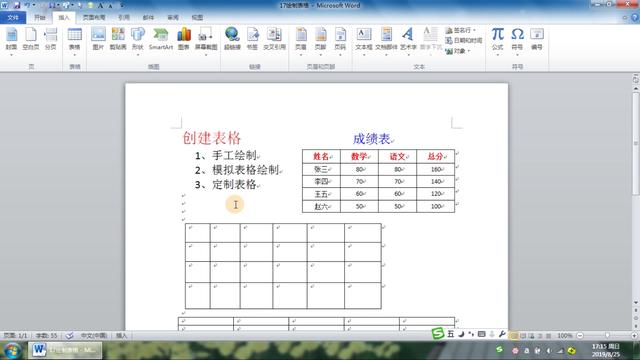Insert a number (编号)
640x360 pixels.
click(x=537, y=40)
